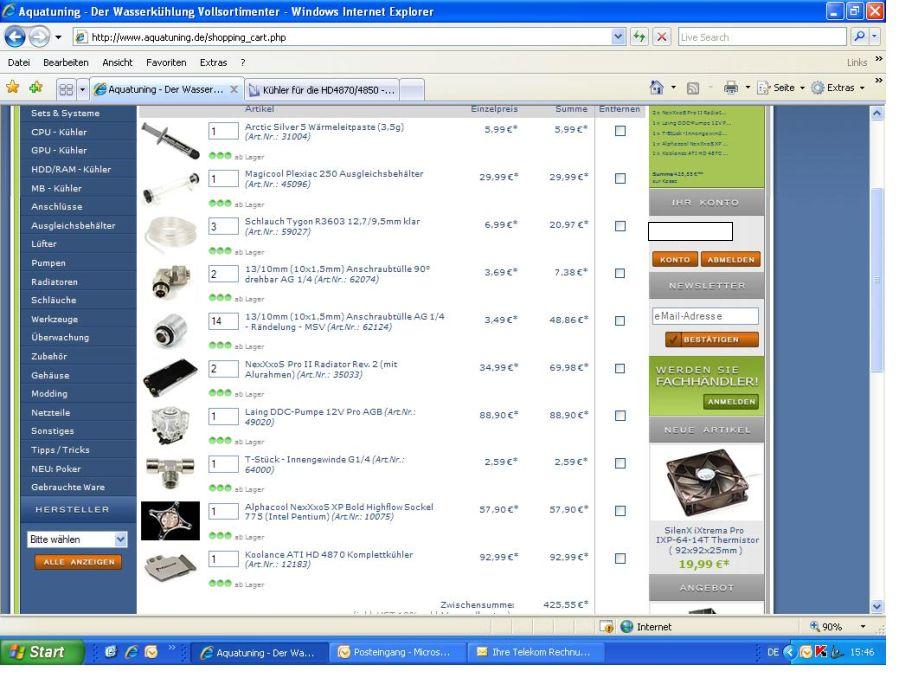Check Entfernen for Laing DDC-Pumpe
900x678 pixels.
coord(620,416)
